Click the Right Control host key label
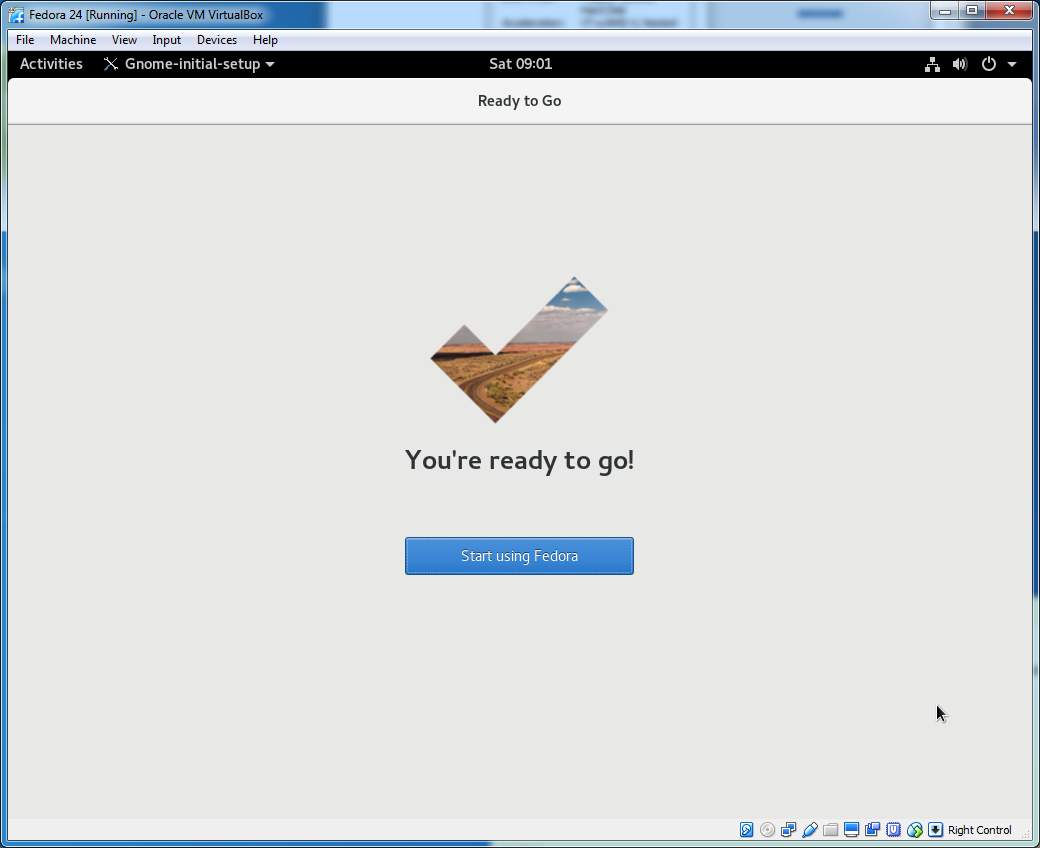The image size is (1040, 848). (980, 830)
